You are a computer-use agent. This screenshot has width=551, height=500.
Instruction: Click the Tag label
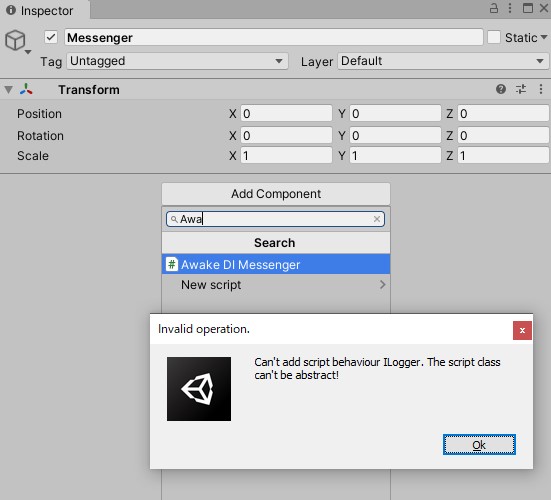51,62
